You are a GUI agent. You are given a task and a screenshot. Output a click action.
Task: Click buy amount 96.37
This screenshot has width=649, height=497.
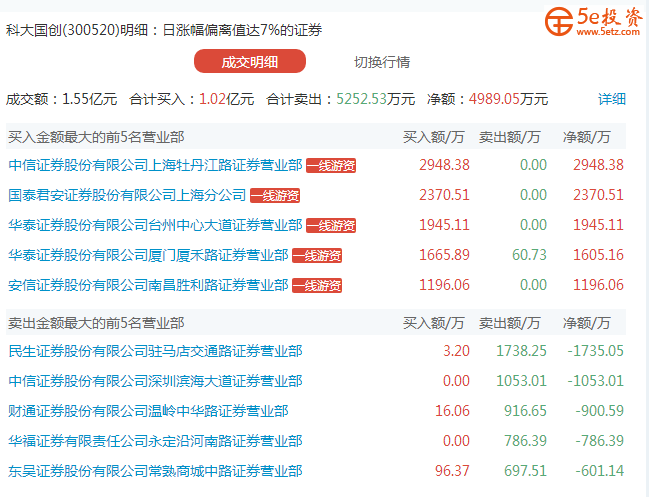tap(452, 471)
